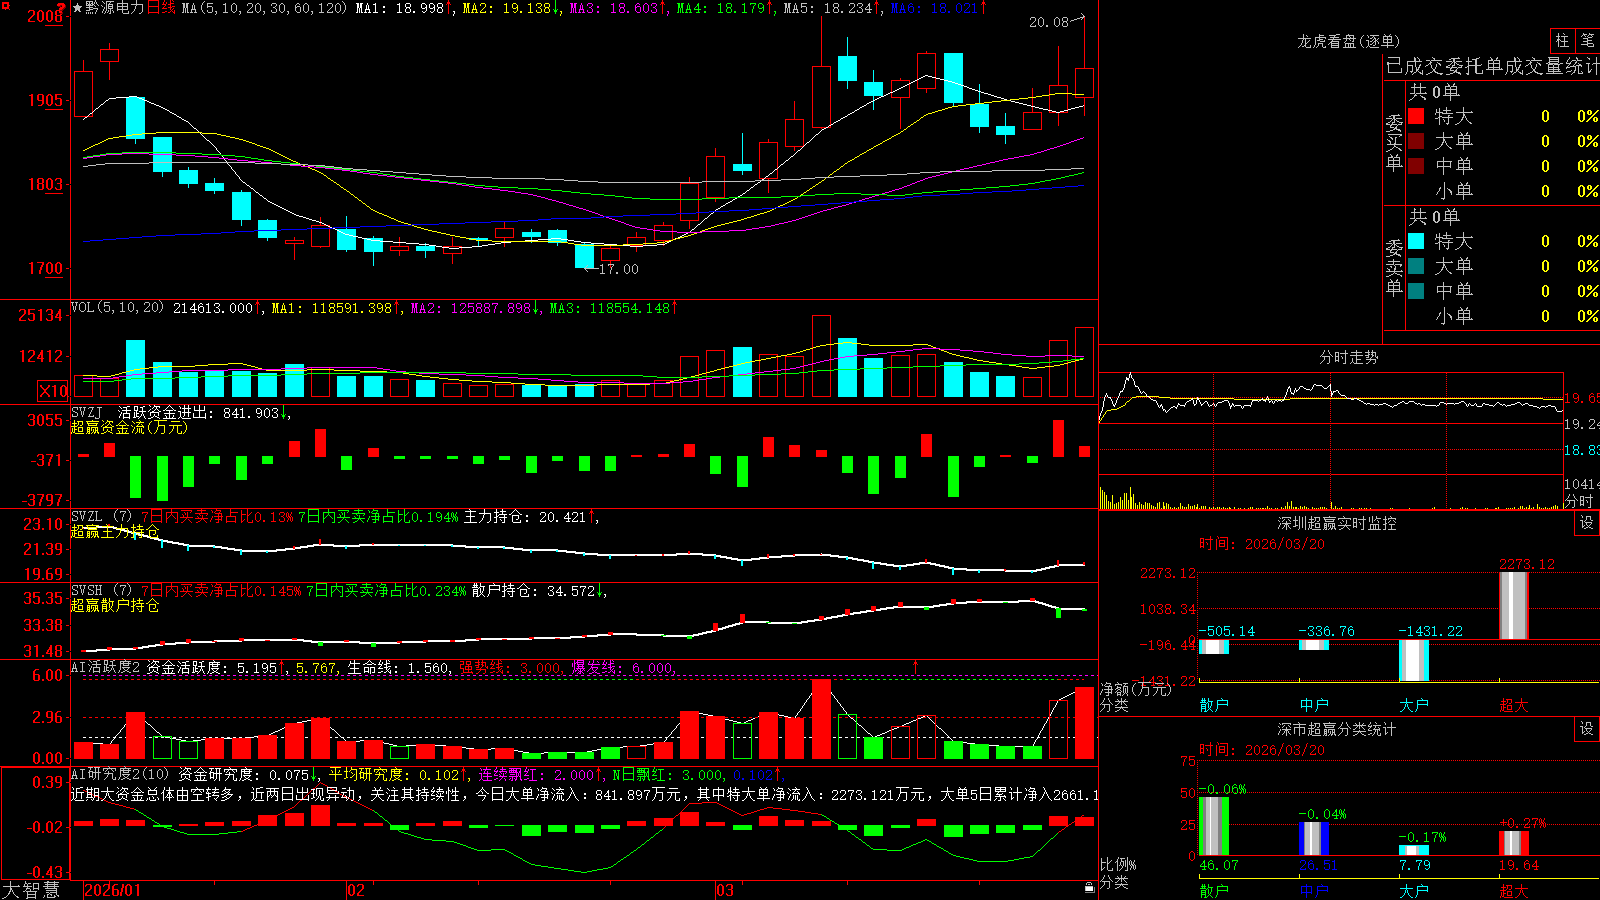Click the 委卖单 vertical label
Screen dimensions: 1600x900
(x=1394, y=267)
